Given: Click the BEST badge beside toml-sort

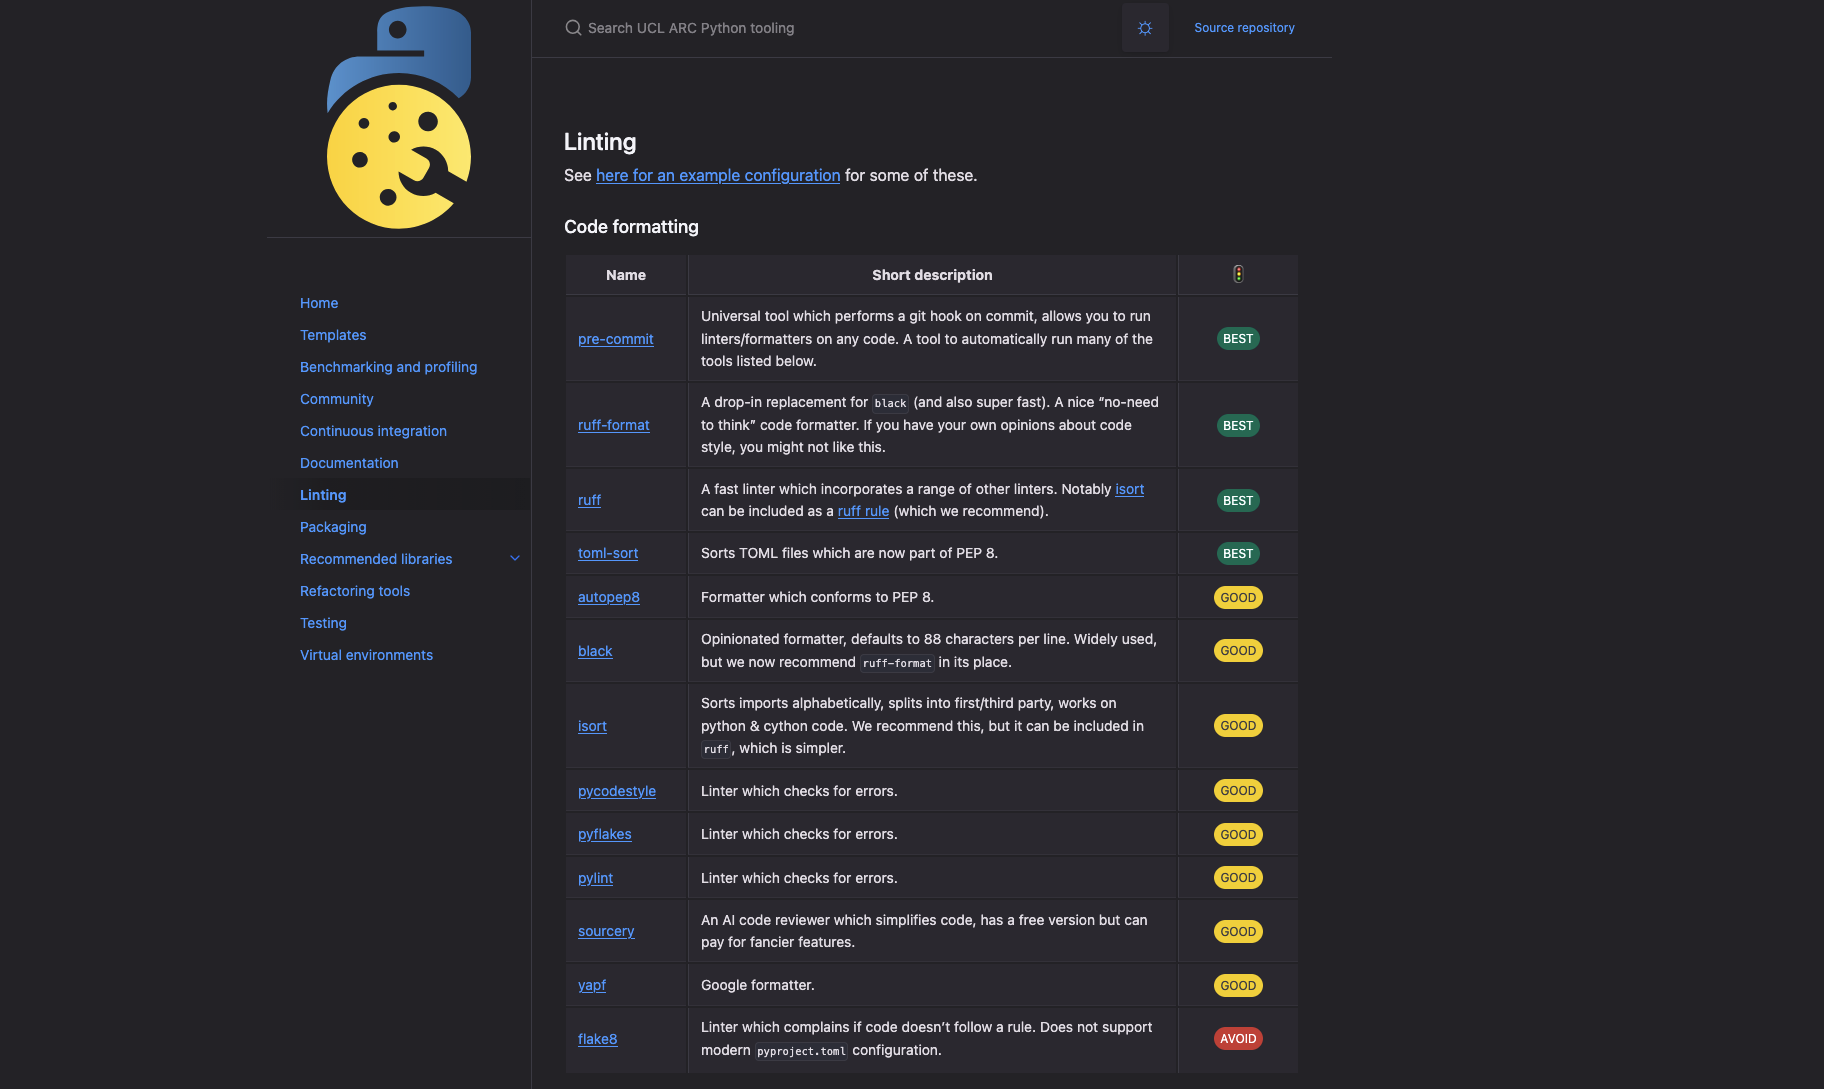Looking at the screenshot, I should (x=1238, y=554).
